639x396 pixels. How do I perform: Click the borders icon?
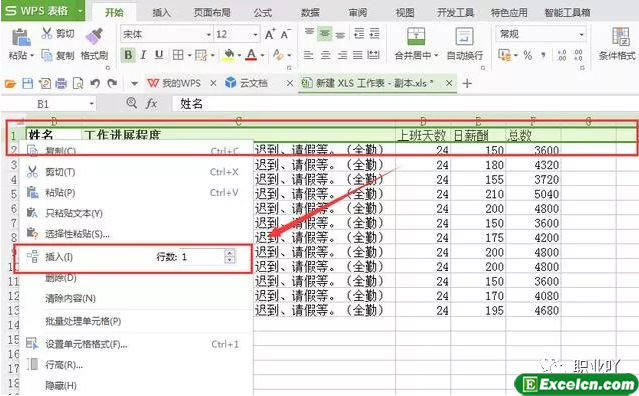point(178,55)
